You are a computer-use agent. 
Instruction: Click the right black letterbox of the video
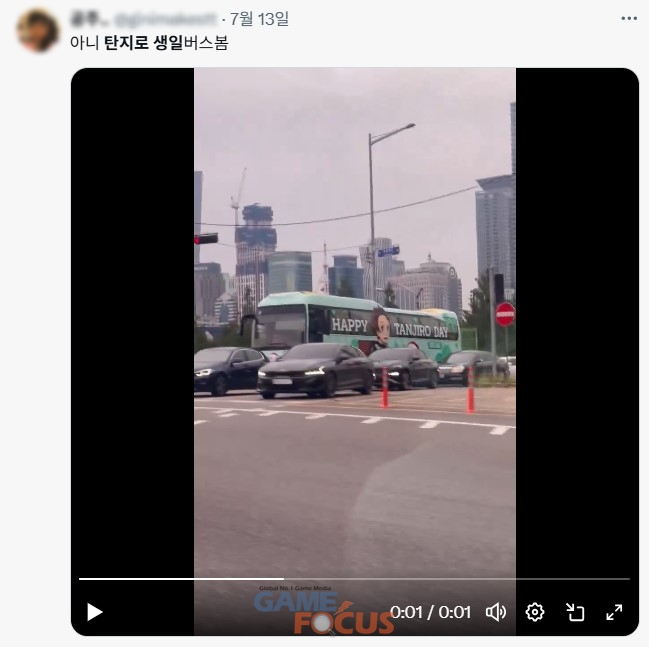click(x=577, y=323)
